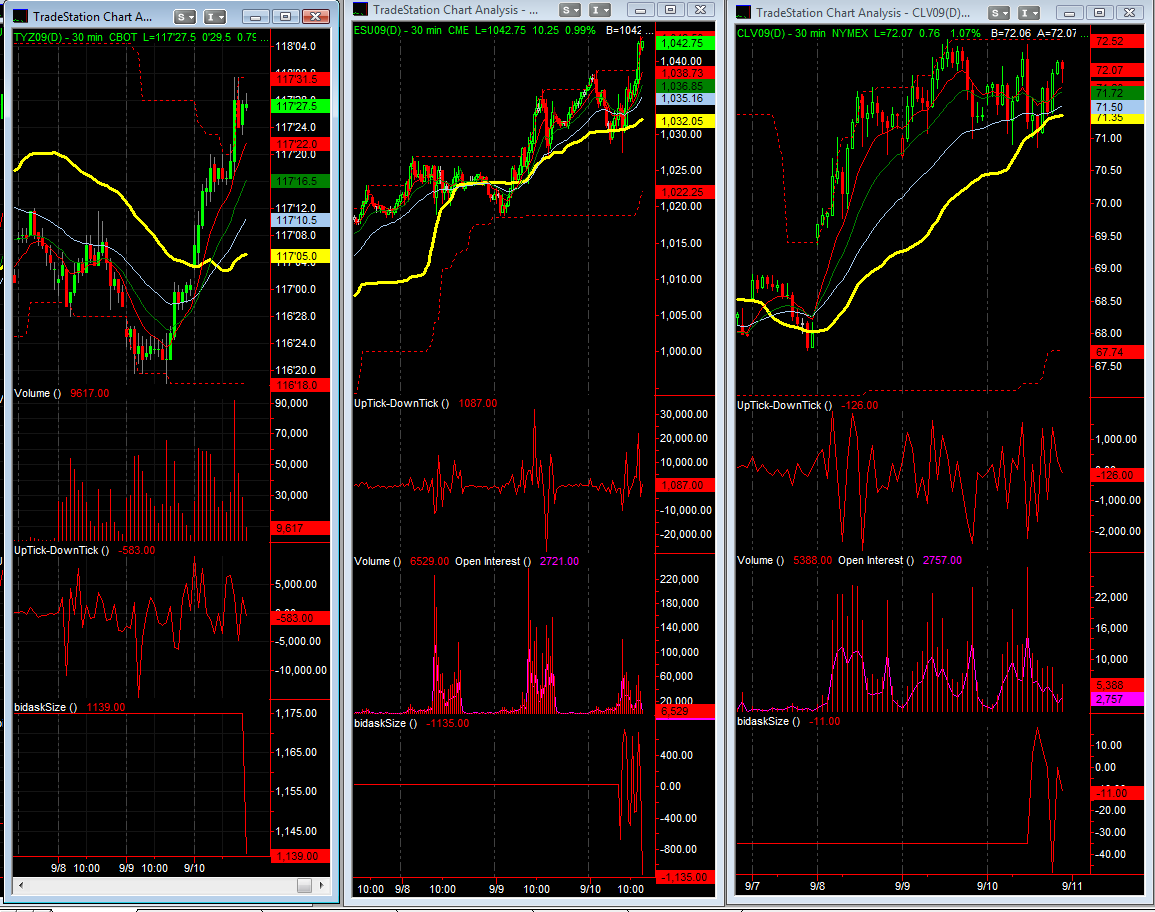Maximize the CLV09 chart window
The image size is (1155, 912).
pos(1100,12)
